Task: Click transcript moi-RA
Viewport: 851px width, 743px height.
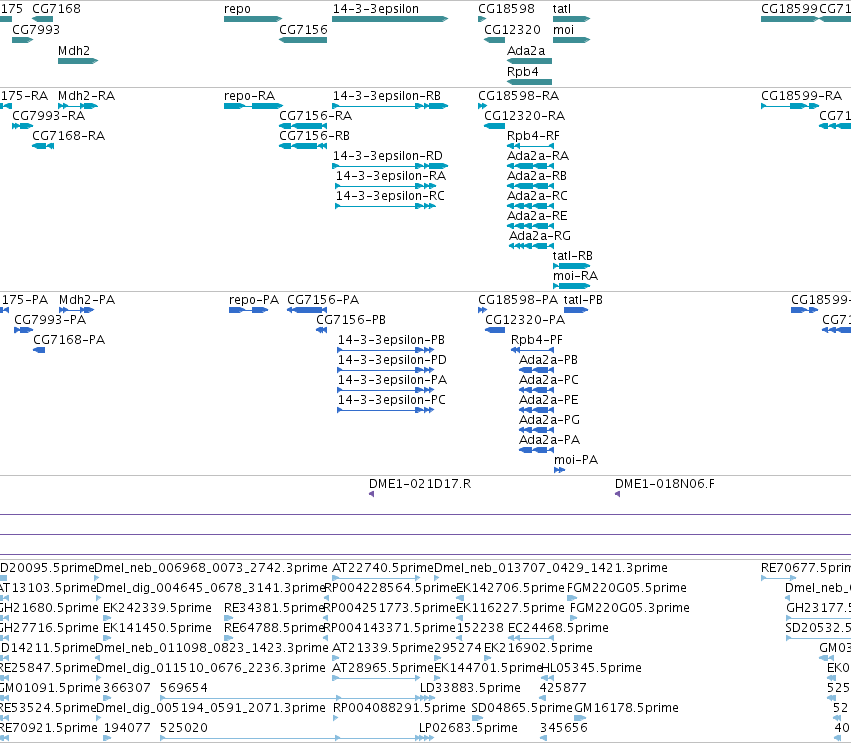Action: click(x=571, y=286)
